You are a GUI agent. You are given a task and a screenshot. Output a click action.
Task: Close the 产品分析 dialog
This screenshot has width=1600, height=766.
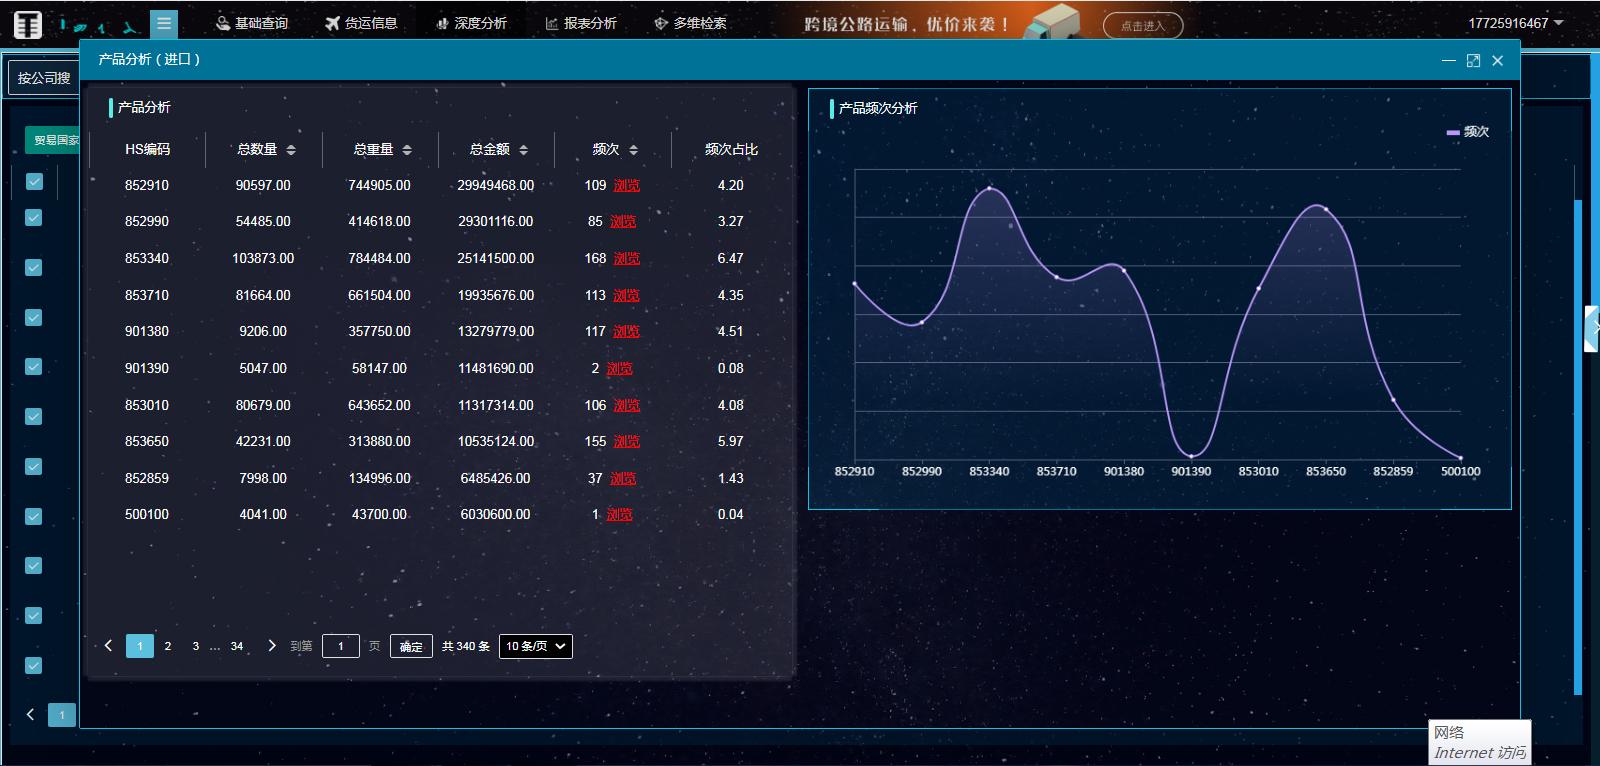tap(1497, 60)
